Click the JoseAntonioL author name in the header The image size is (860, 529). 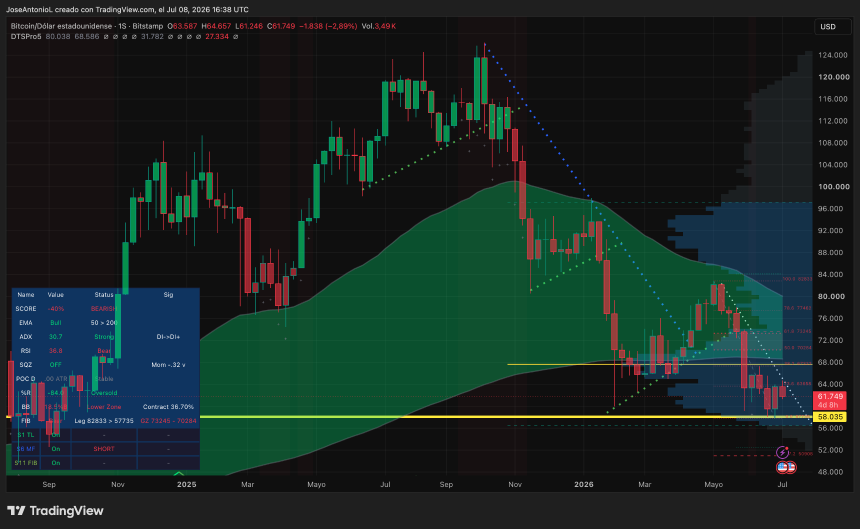(x=29, y=9)
